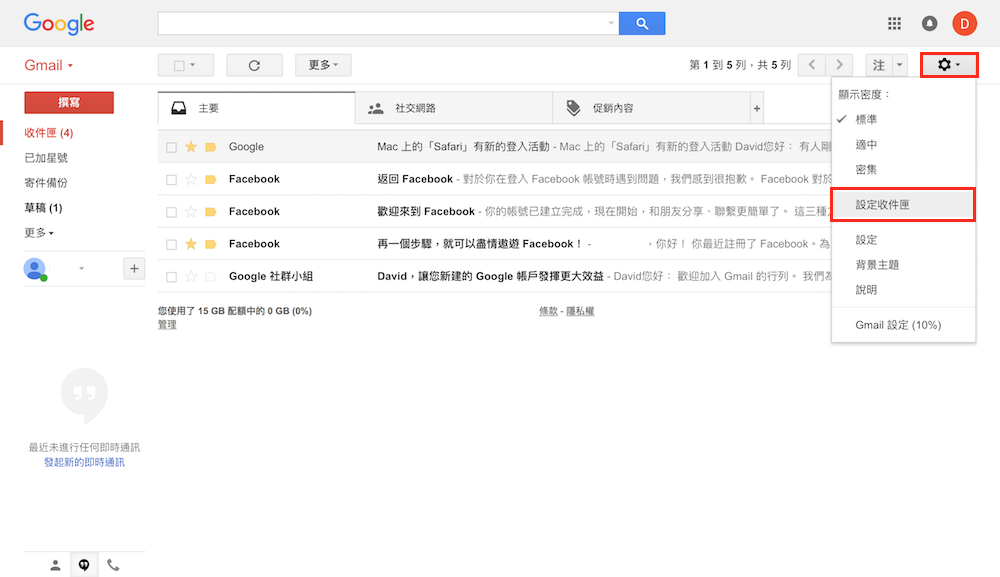This screenshot has height=577, width=1000.
Task: Open the notifications bell icon
Action: click(x=930, y=23)
